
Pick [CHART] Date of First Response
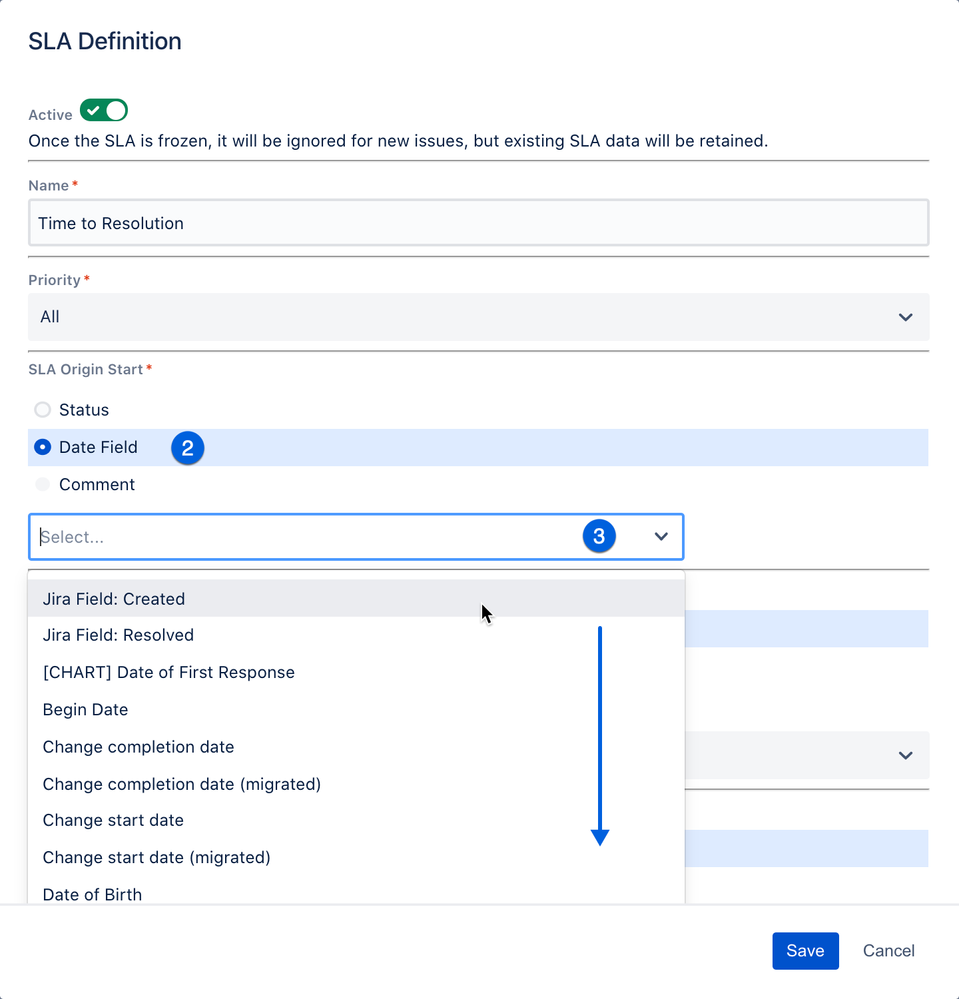169,672
